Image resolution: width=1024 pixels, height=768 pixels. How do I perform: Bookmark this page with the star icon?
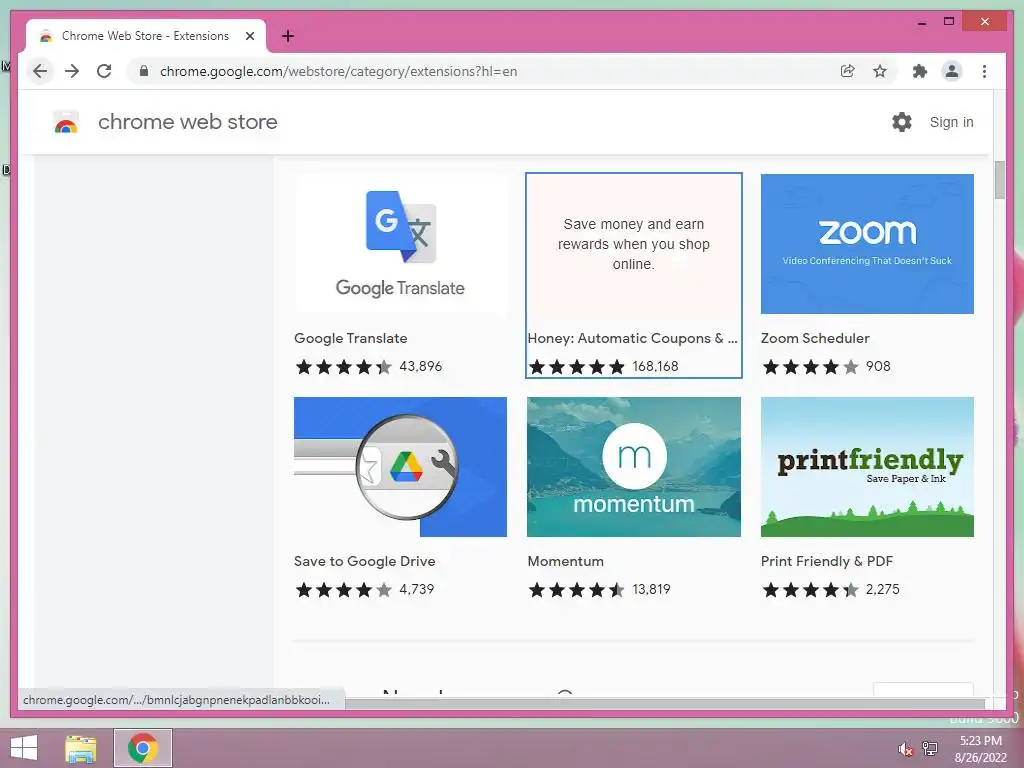pyautogui.click(x=880, y=71)
